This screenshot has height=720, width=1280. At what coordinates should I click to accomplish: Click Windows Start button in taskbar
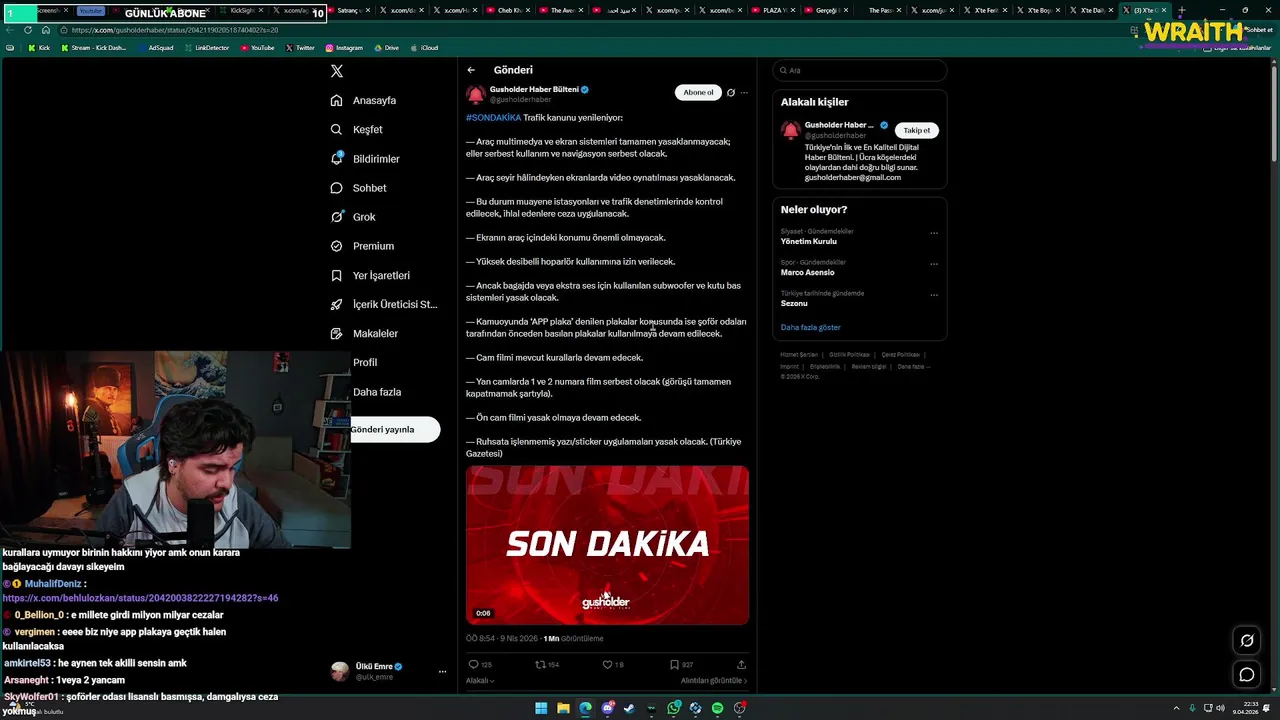pyautogui.click(x=541, y=708)
